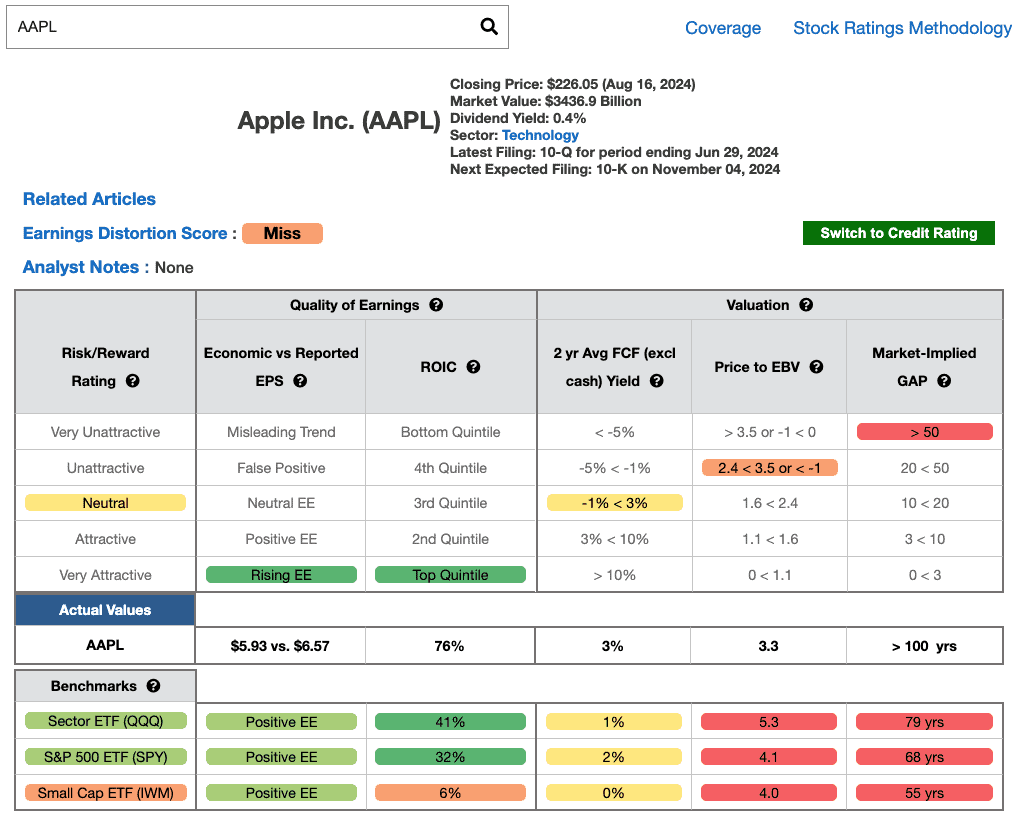
Task: Click help icon for Economic vs Reported EPS
Action: pos(300,381)
